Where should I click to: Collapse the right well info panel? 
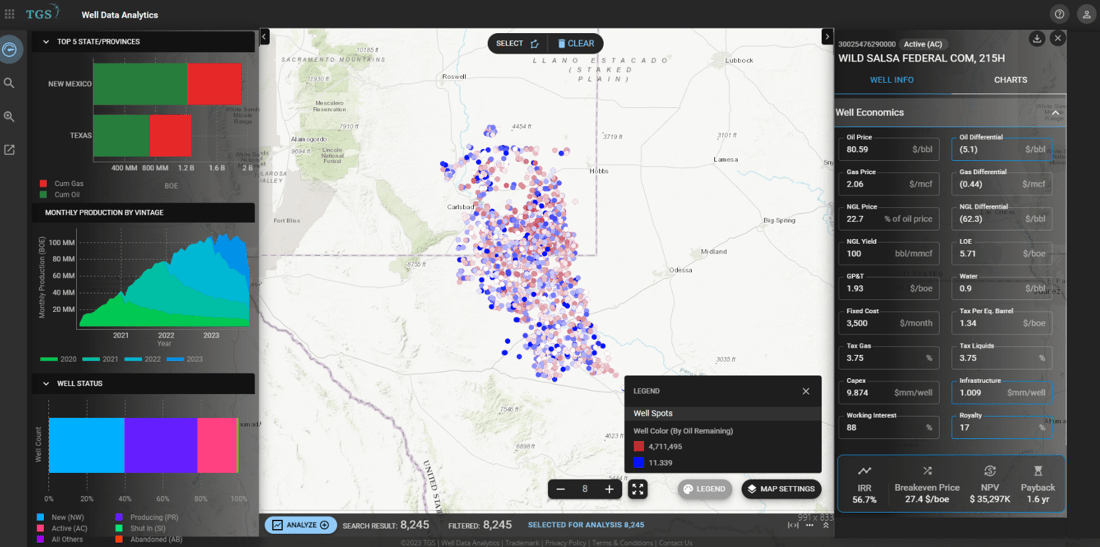point(827,37)
